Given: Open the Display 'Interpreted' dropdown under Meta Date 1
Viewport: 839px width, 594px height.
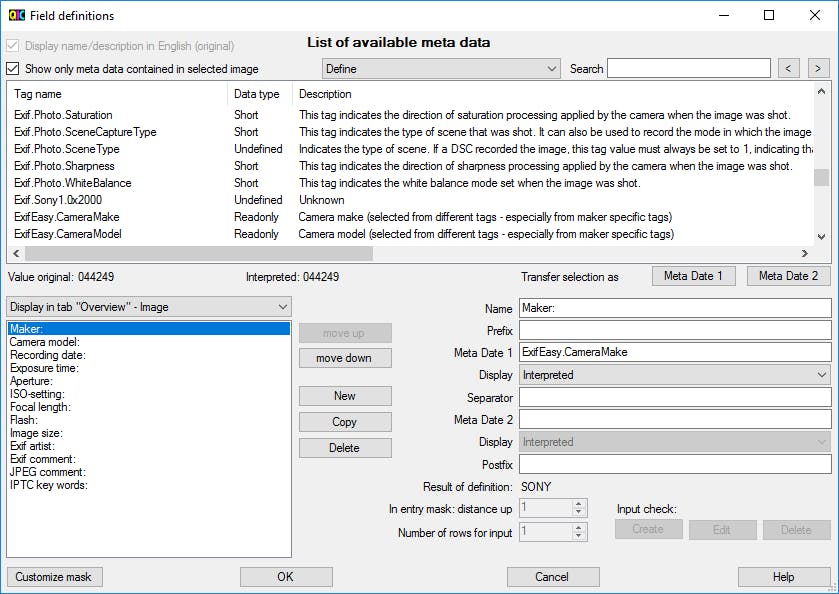Looking at the screenshot, I should point(675,375).
